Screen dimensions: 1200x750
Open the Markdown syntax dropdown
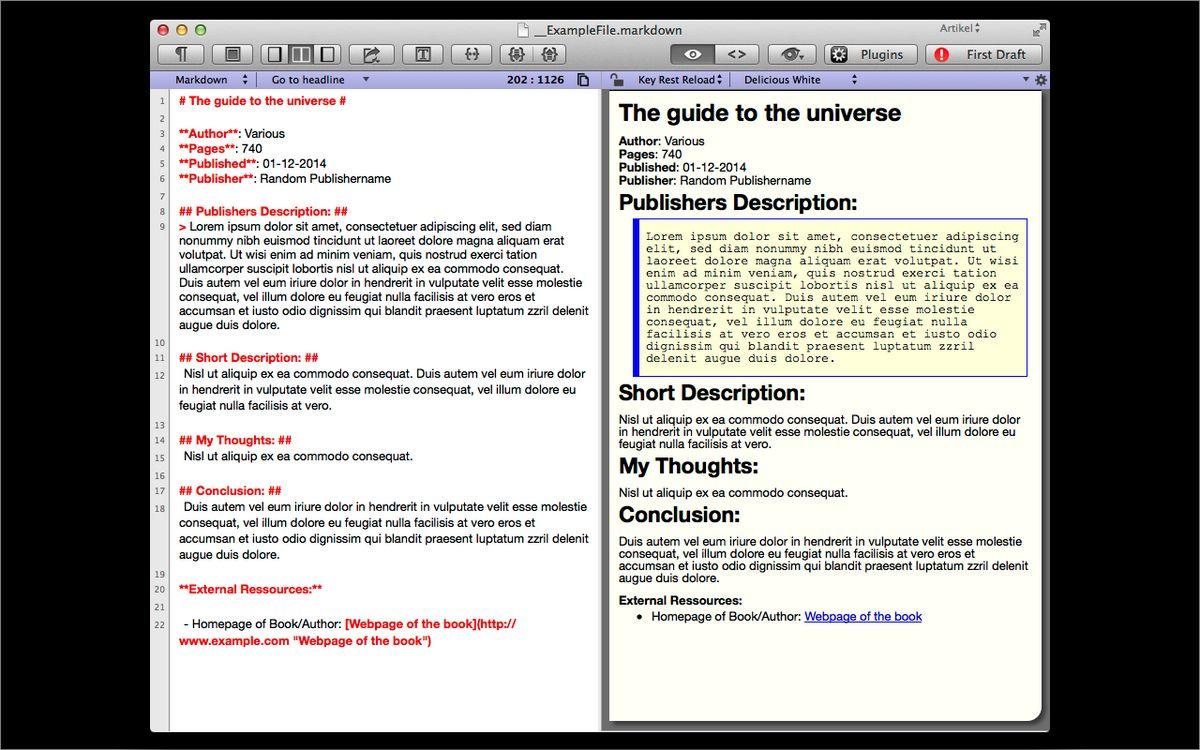[x=211, y=80]
